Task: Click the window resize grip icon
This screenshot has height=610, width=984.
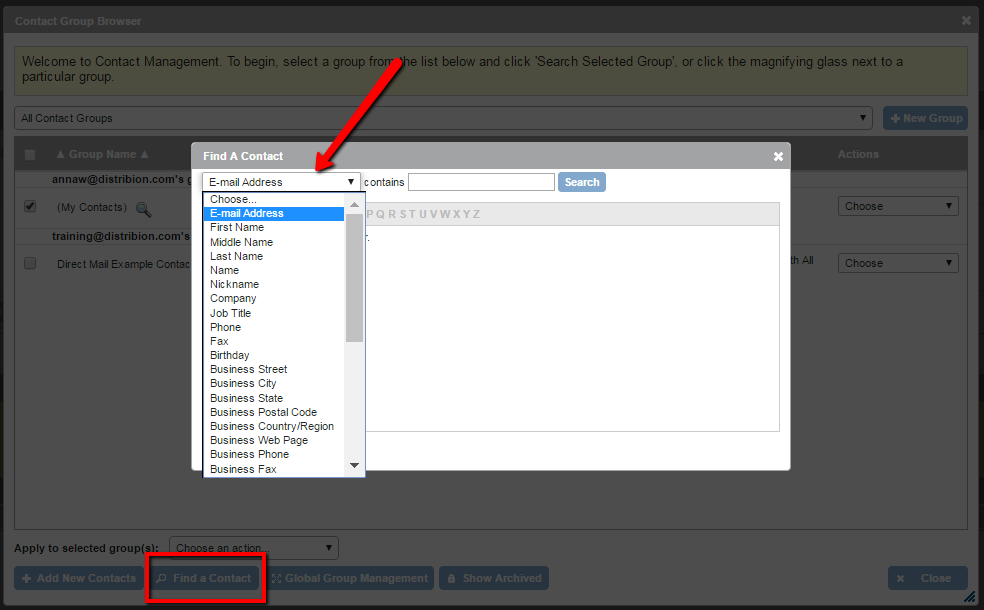Action: coord(970,596)
